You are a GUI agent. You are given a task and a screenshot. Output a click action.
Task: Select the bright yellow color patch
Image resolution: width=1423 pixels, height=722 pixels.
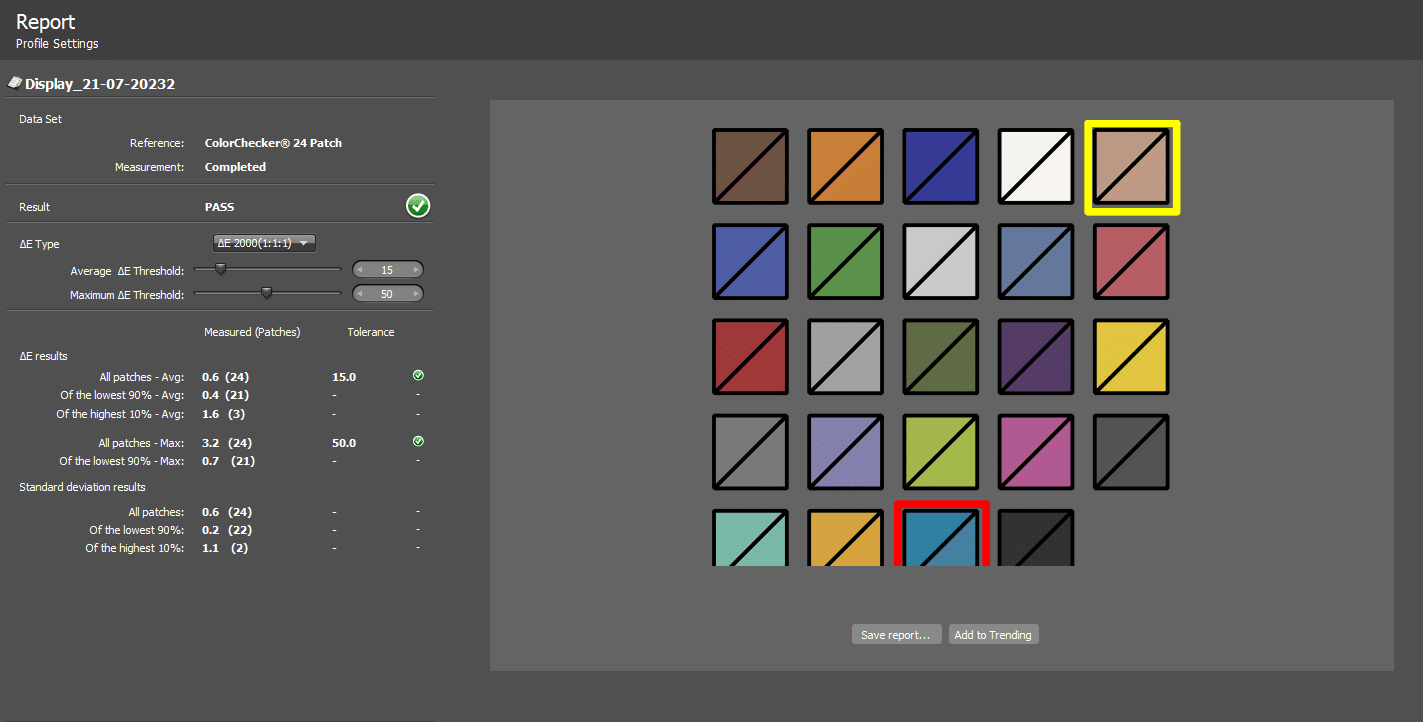(x=1131, y=357)
